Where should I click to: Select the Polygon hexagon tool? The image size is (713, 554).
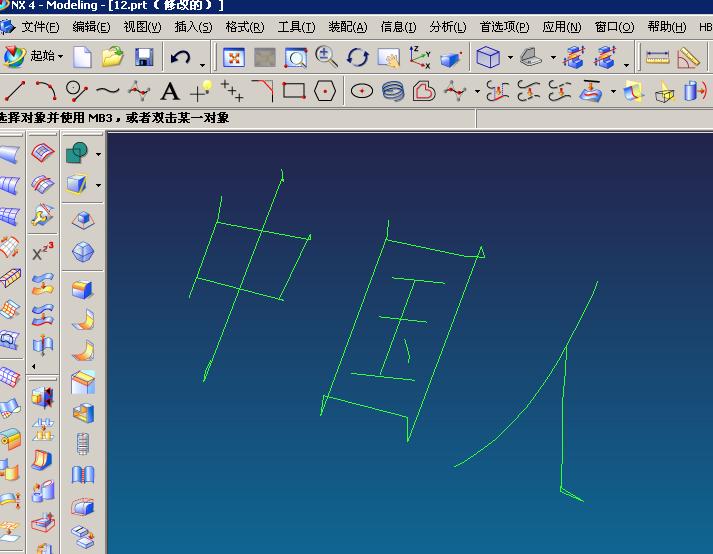(325, 91)
